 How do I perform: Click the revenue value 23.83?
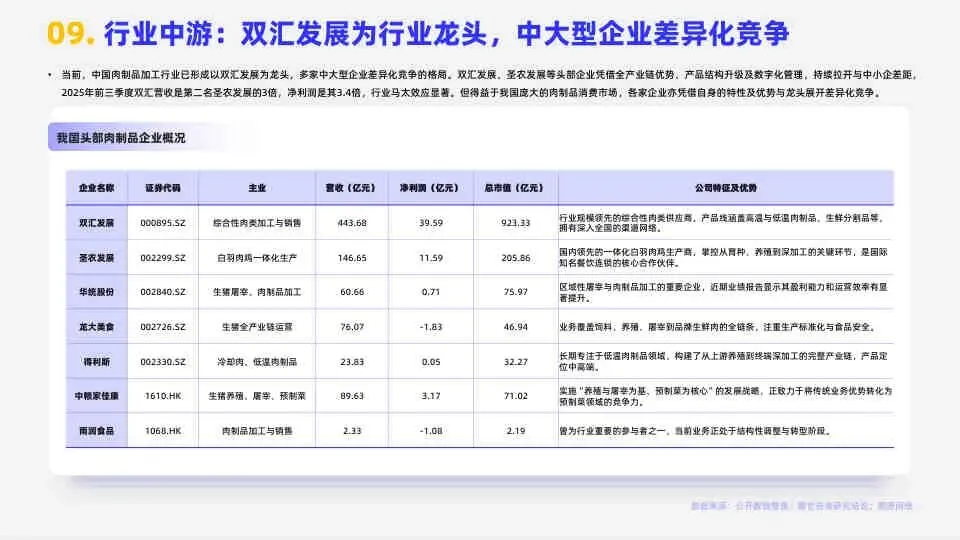tap(352, 362)
